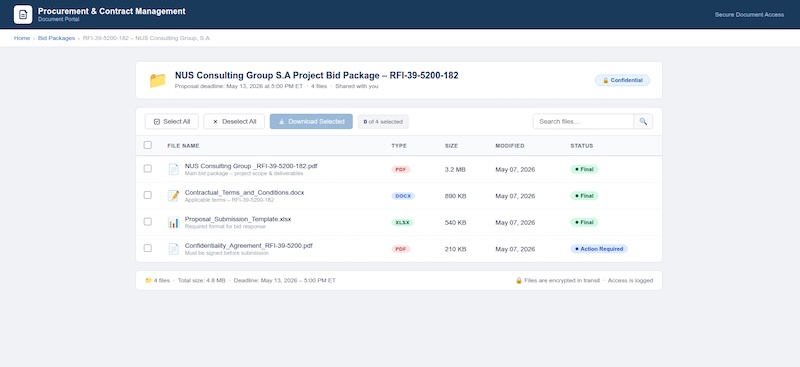Click the Deselect All button
Viewport: 800px width, 367px height.
[x=234, y=121]
